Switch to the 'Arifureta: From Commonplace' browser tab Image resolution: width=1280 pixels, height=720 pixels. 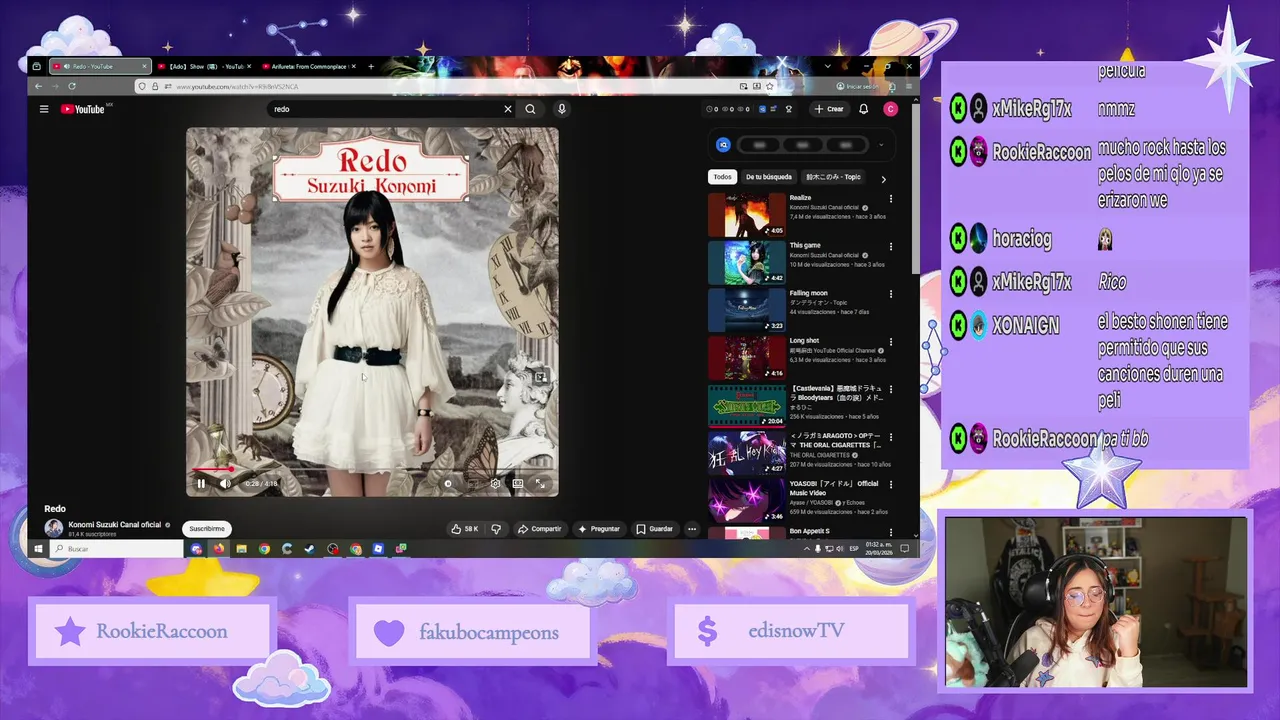(308, 66)
